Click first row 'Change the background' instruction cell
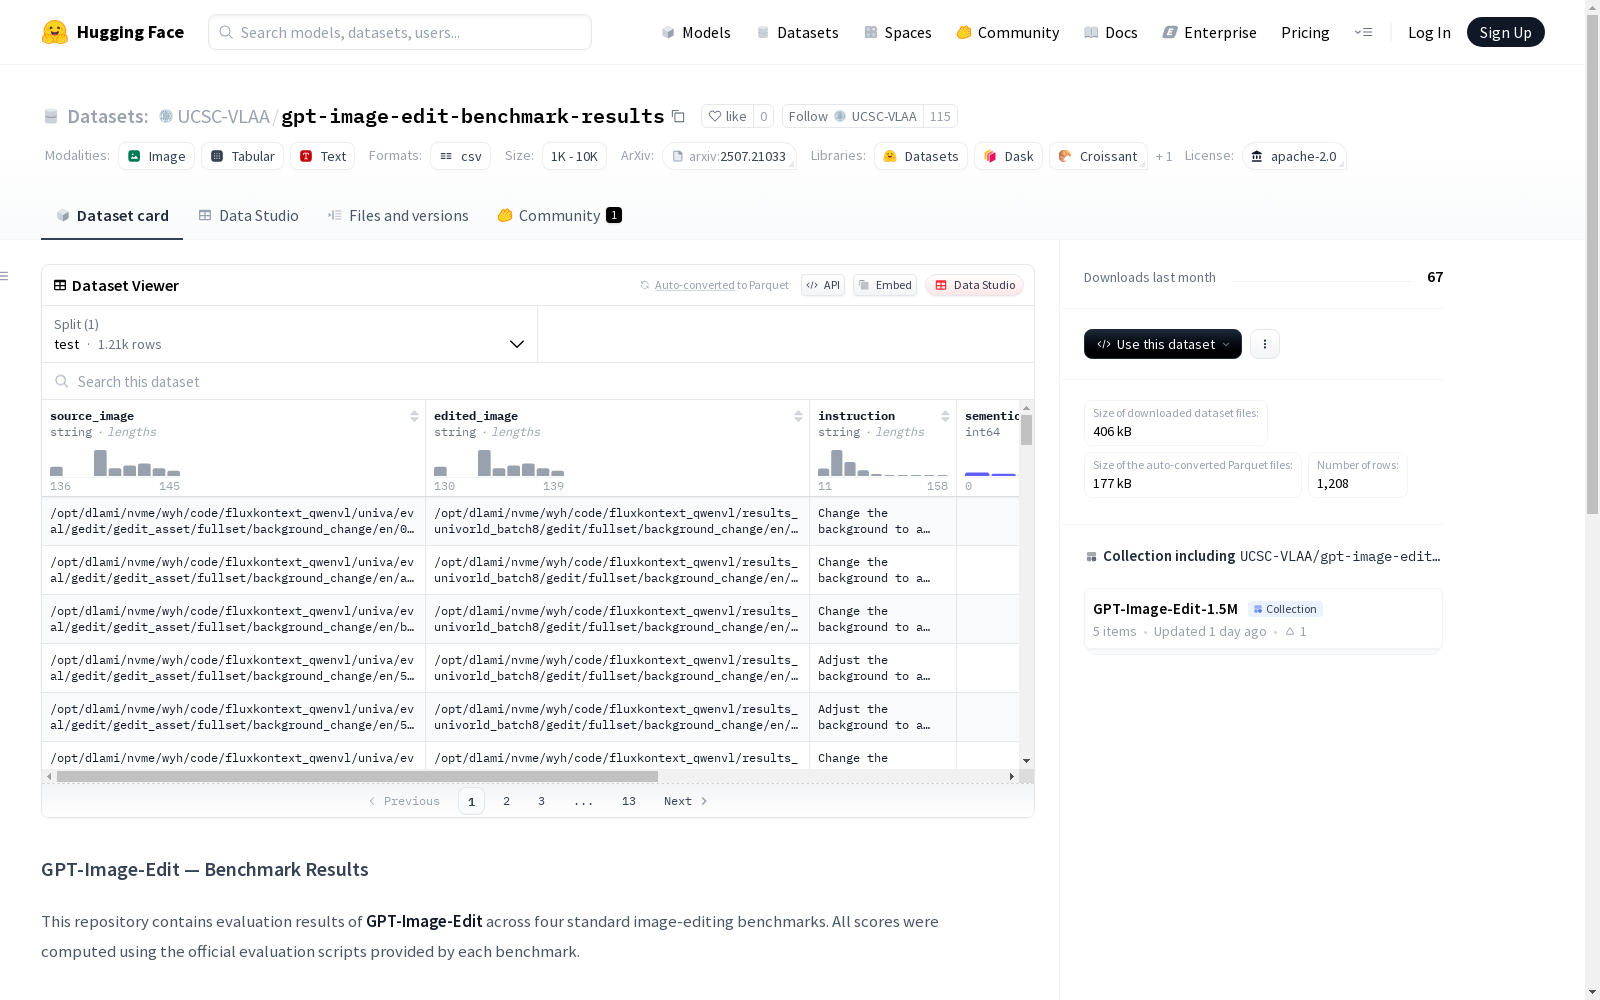The image size is (1600, 1000). (883, 521)
